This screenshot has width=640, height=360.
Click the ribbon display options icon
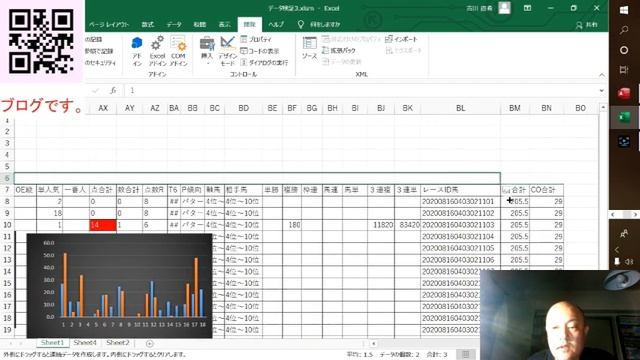point(527,8)
